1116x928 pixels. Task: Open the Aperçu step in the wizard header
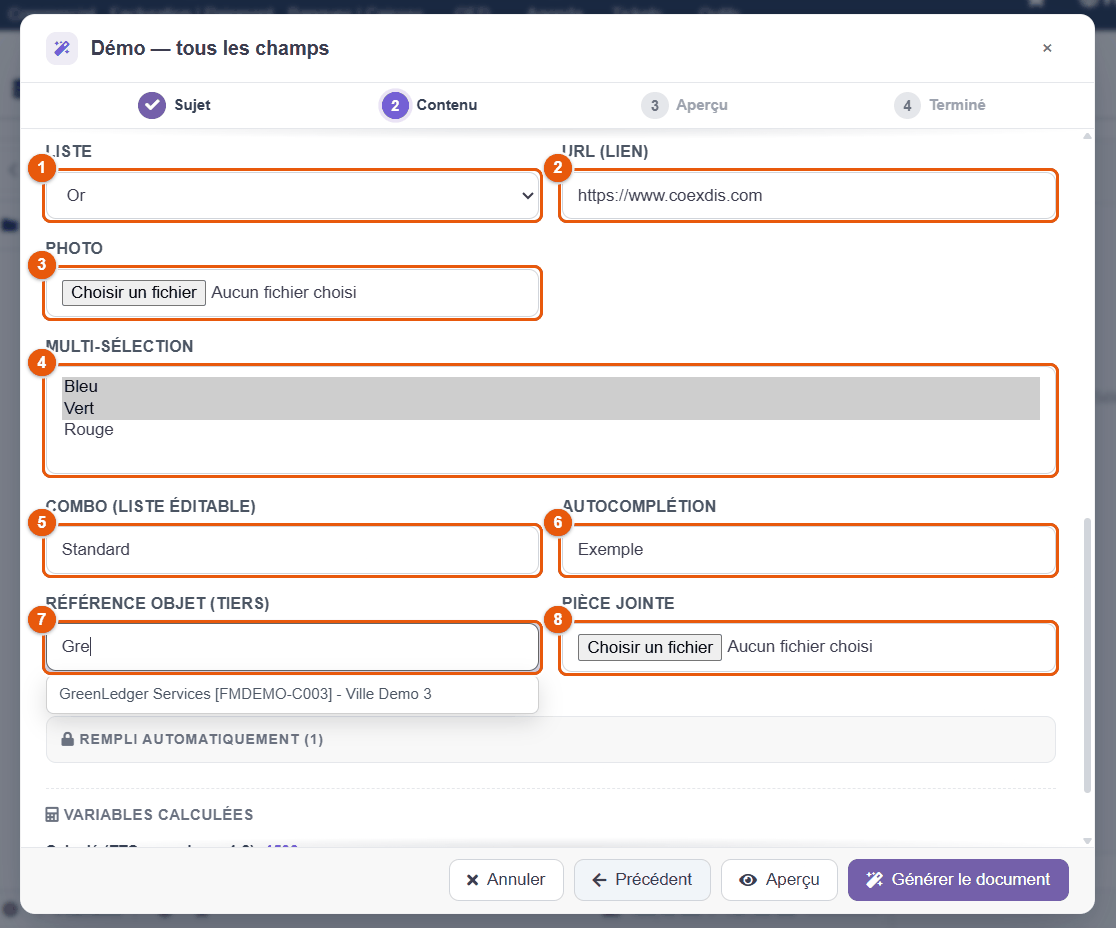pos(685,105)
